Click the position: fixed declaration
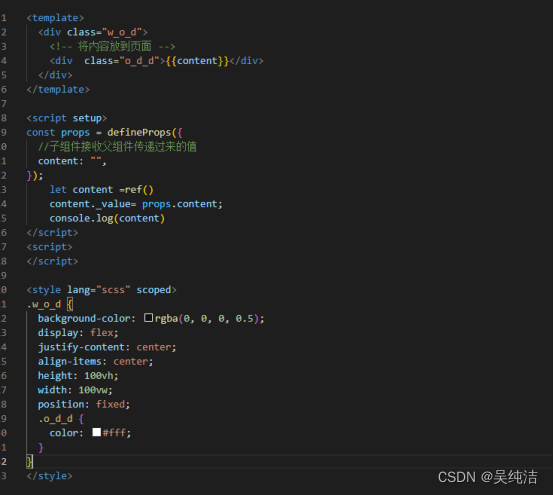 (x=84, y=404)
